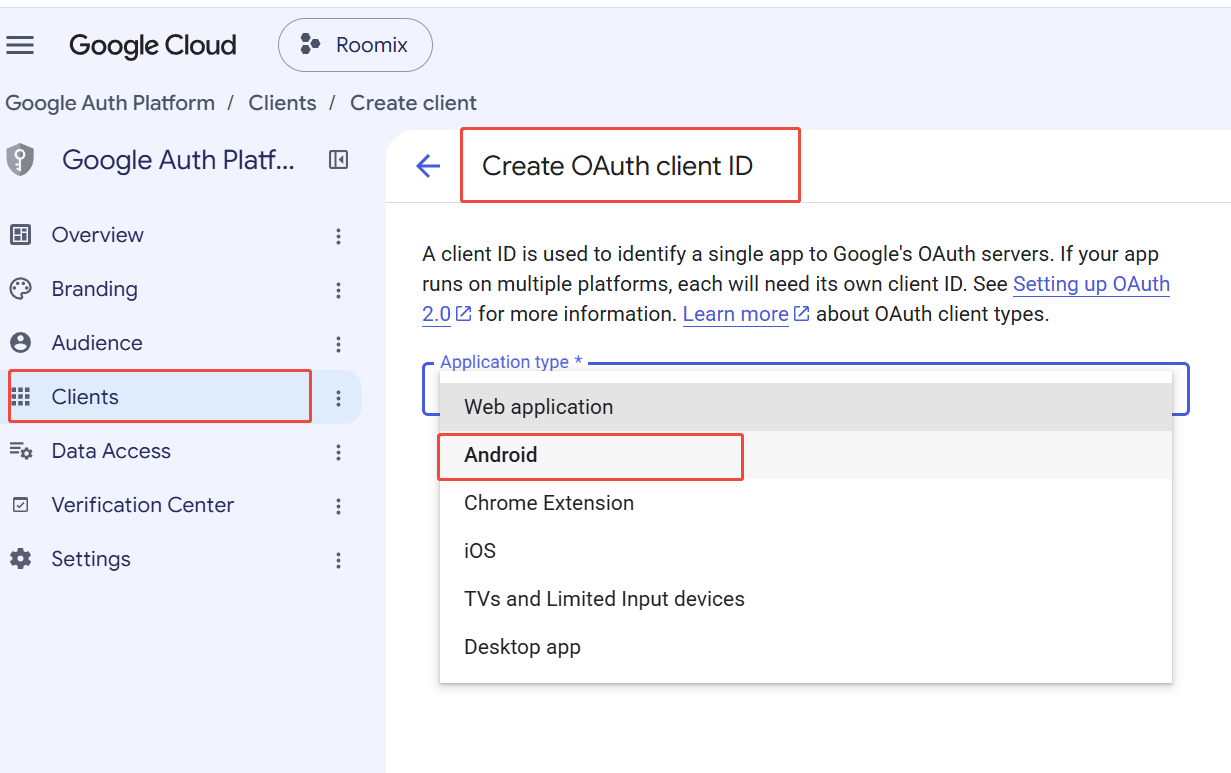This screenshot has width=1231, height=773.
Task: Click the Google Auth Platform shield icon
Action: pos(20,160)
